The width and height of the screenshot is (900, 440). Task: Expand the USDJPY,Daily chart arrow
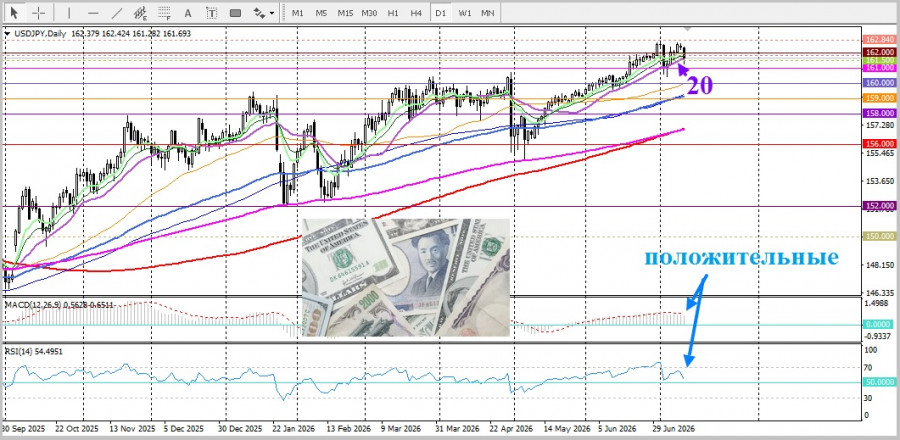7,34
